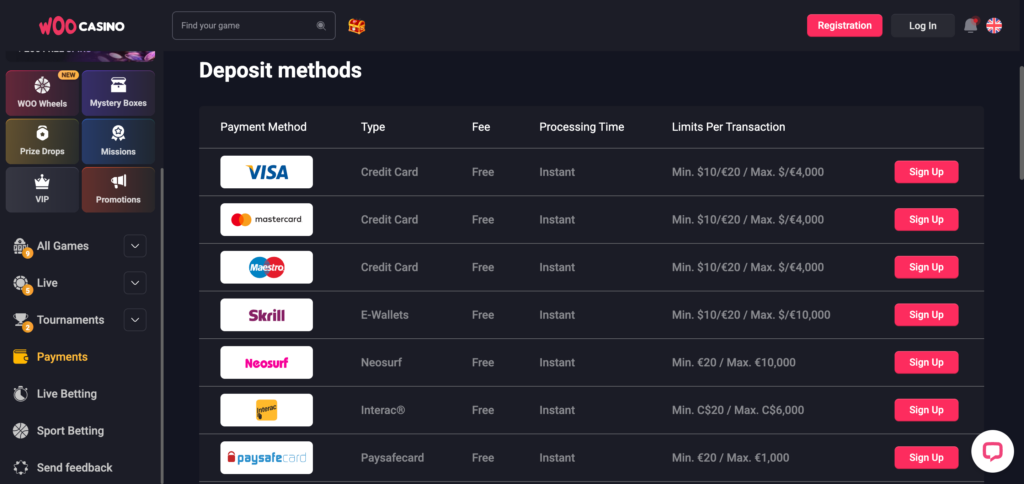Open the All Games menu item

pyautogui.click(x=63, y=246)
